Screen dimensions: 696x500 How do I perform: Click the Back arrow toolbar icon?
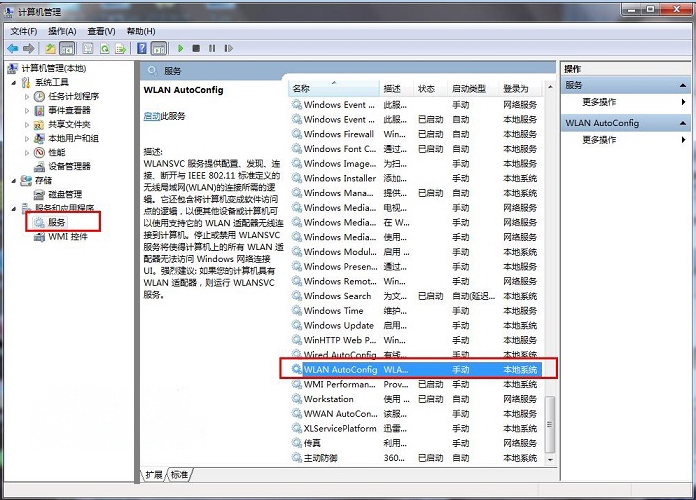pos(13,48)
